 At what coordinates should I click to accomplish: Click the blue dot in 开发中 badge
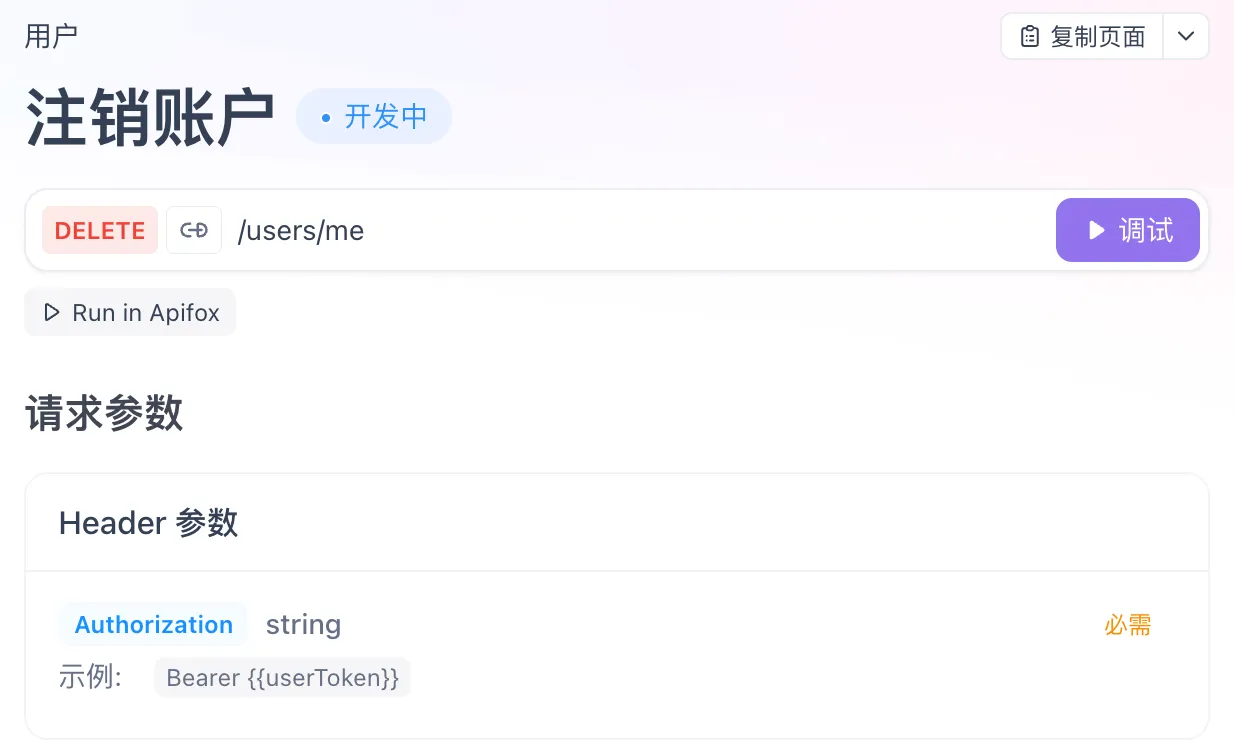[x=325, y=118]
